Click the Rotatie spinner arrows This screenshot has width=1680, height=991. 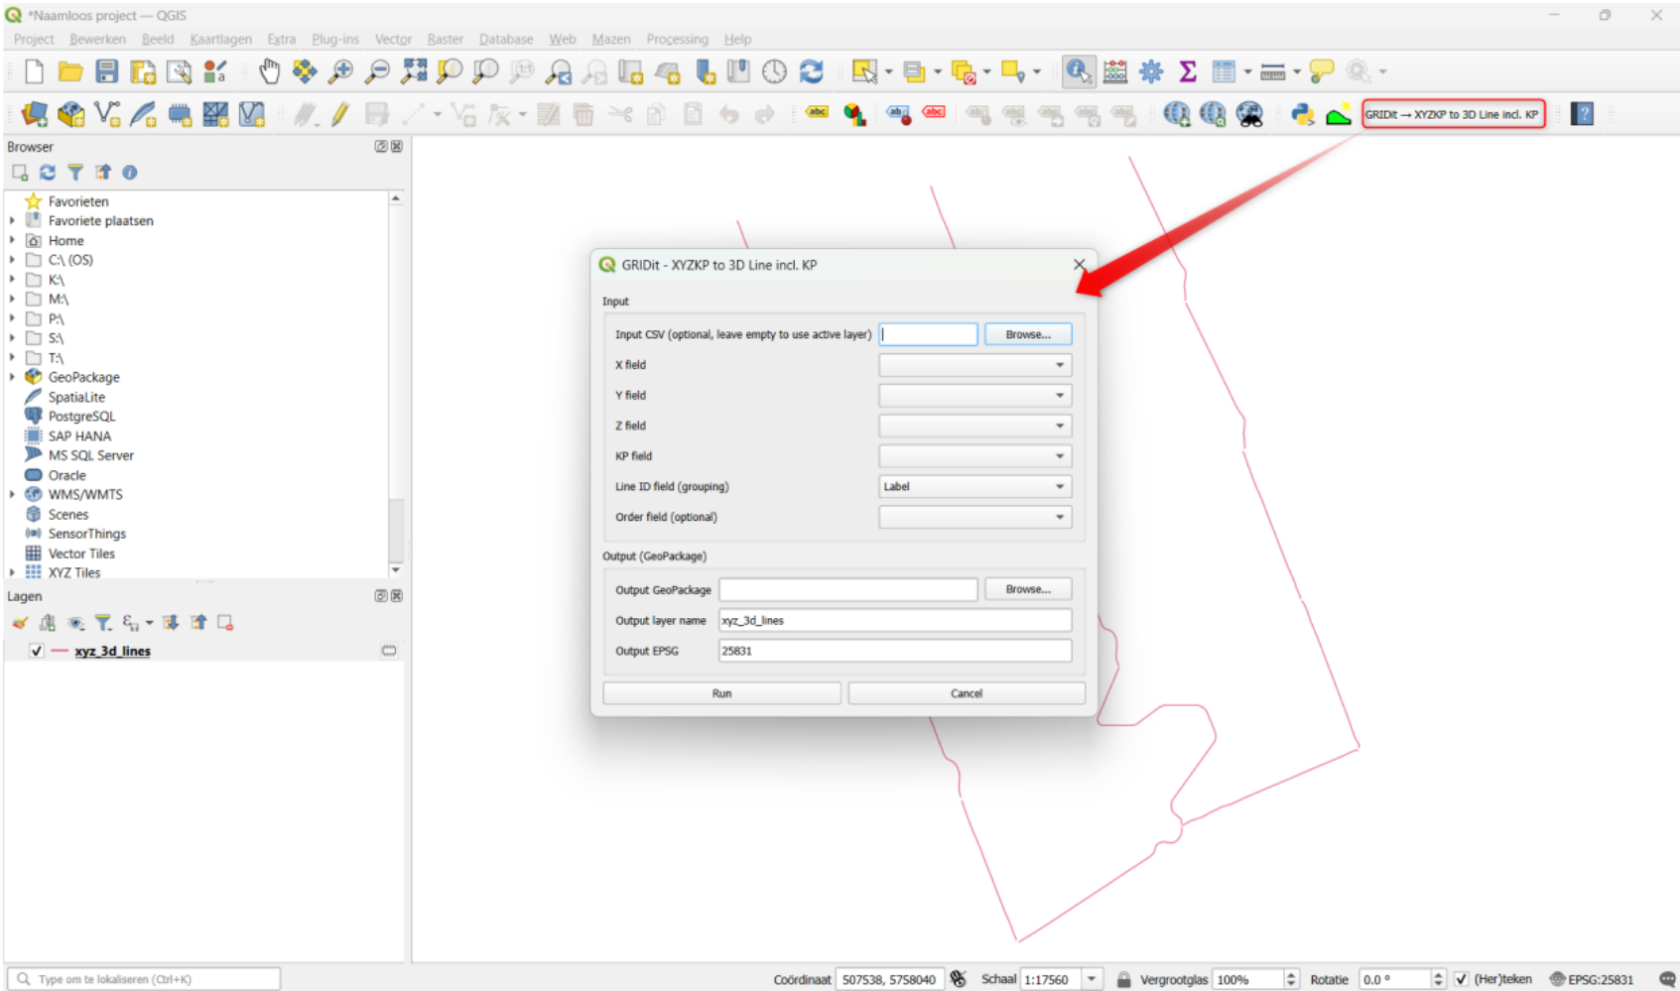[1438, 979]
